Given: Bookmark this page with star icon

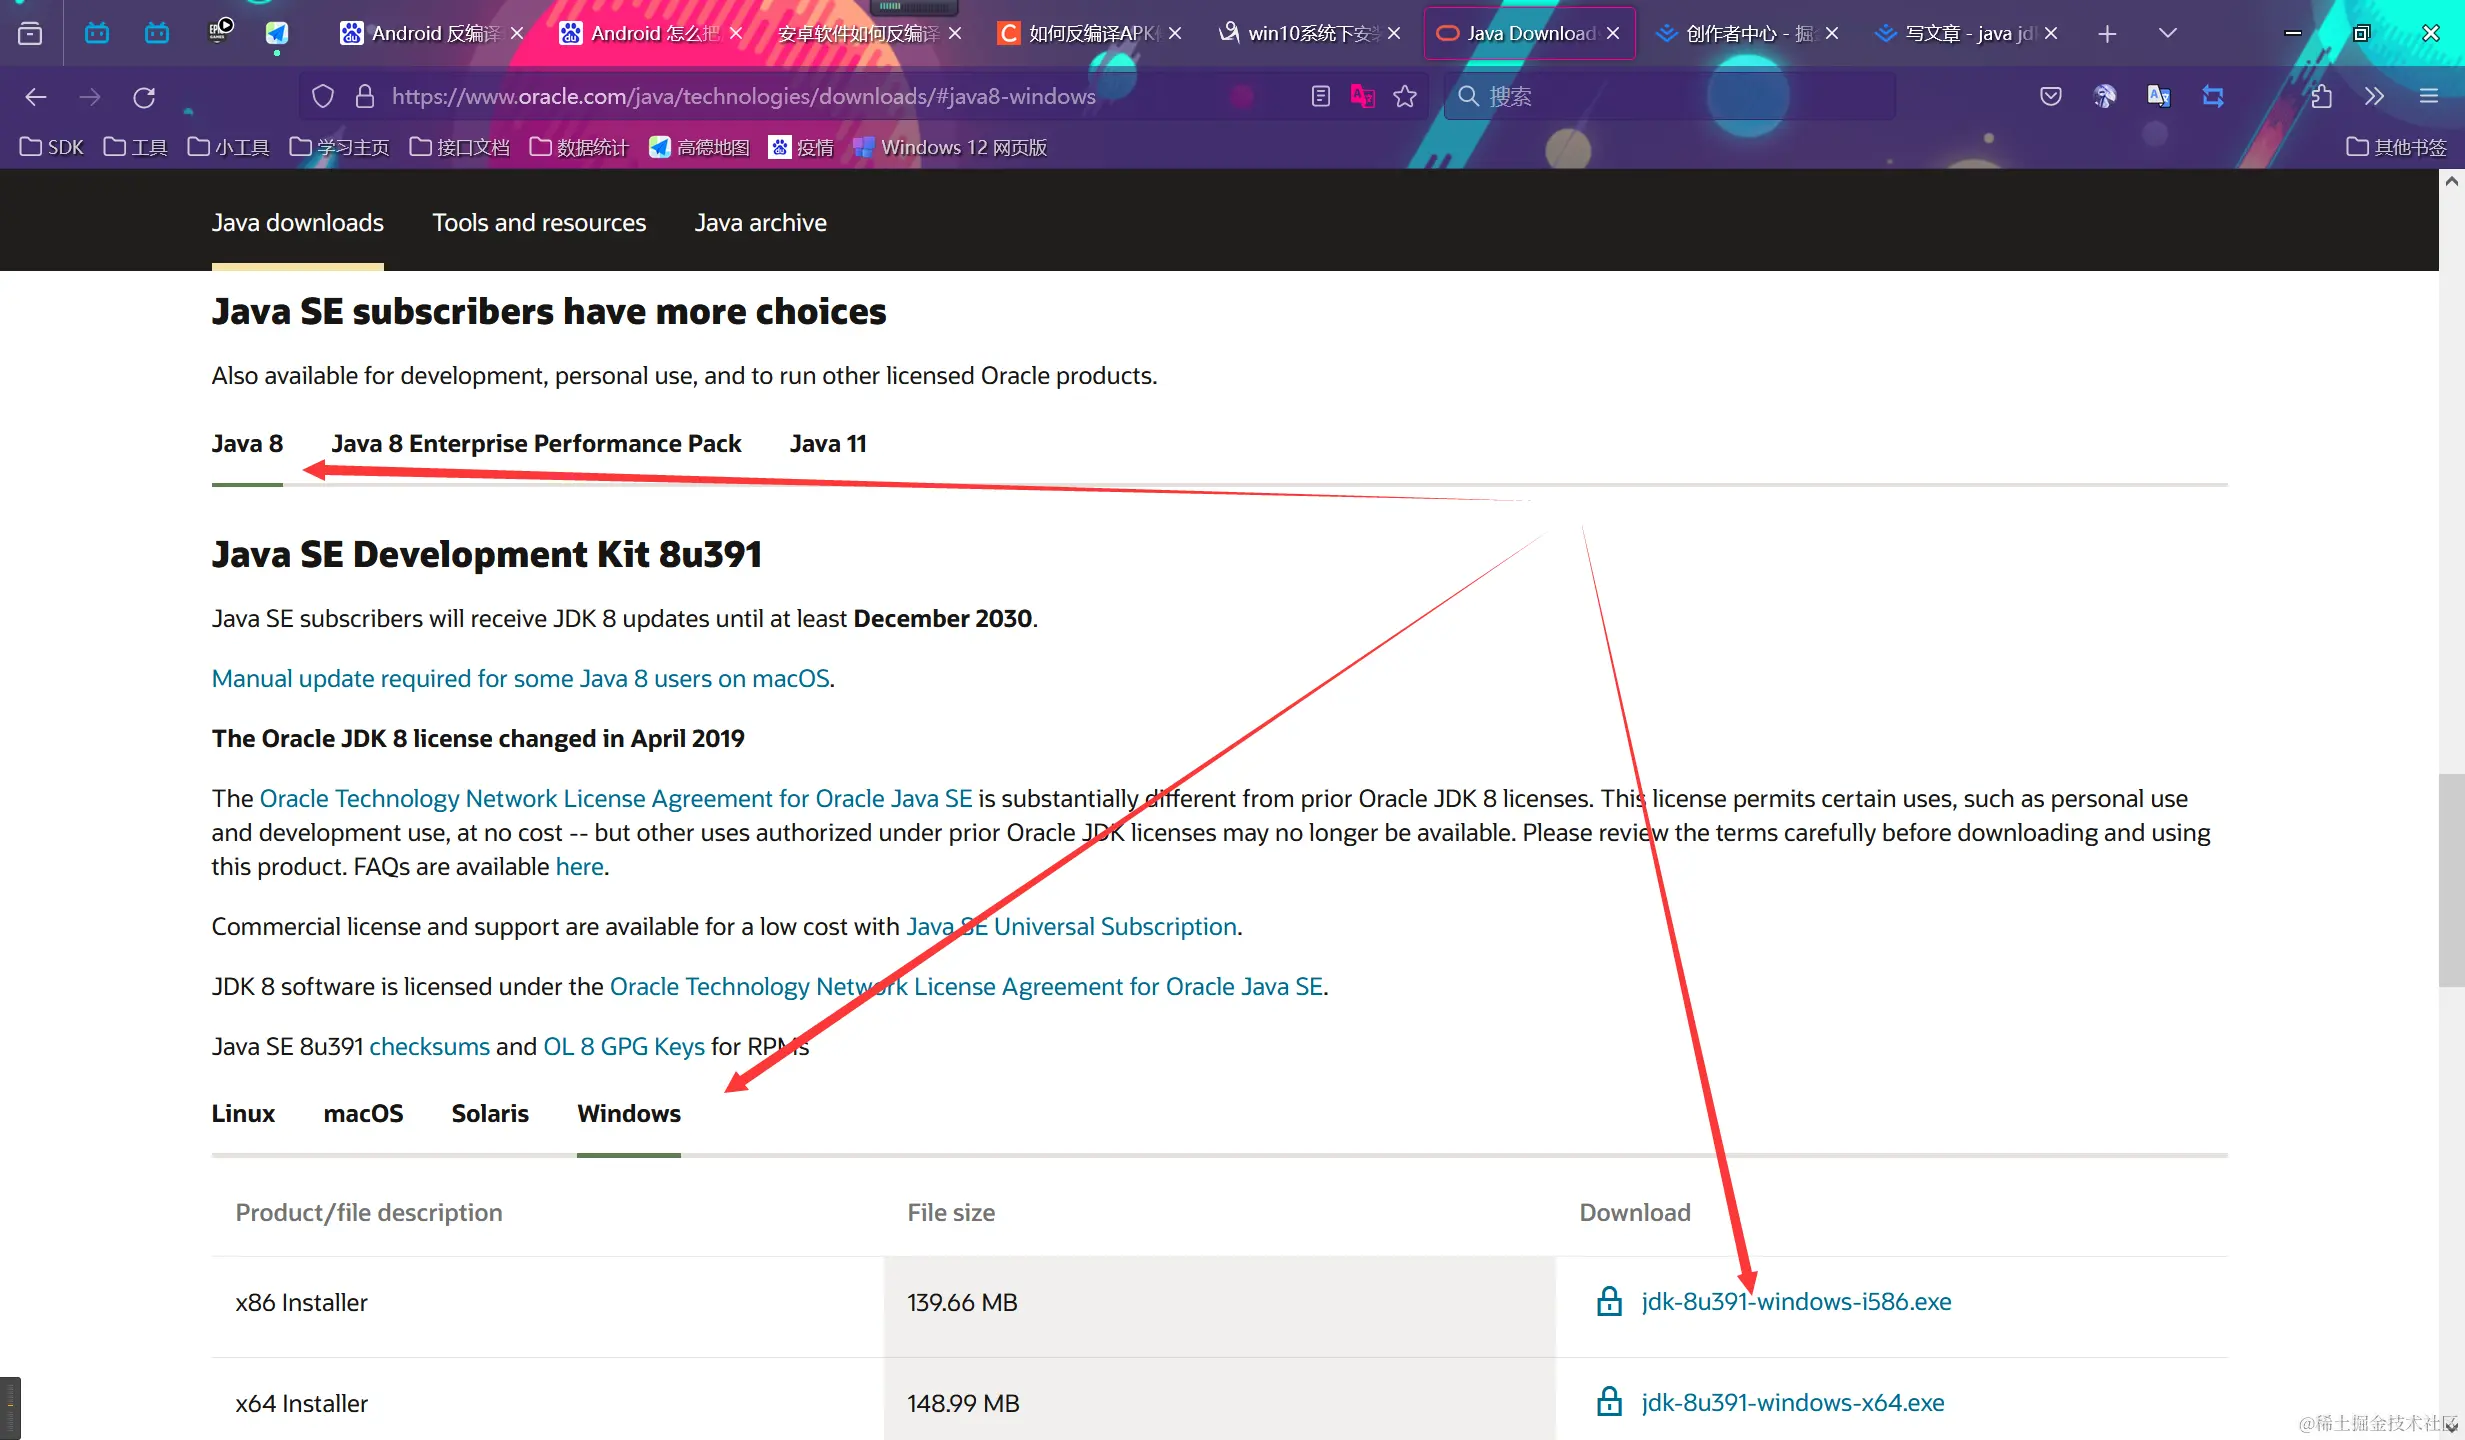Looking at the screenshot, I should pyautogui.click(x=1405, y=97).
